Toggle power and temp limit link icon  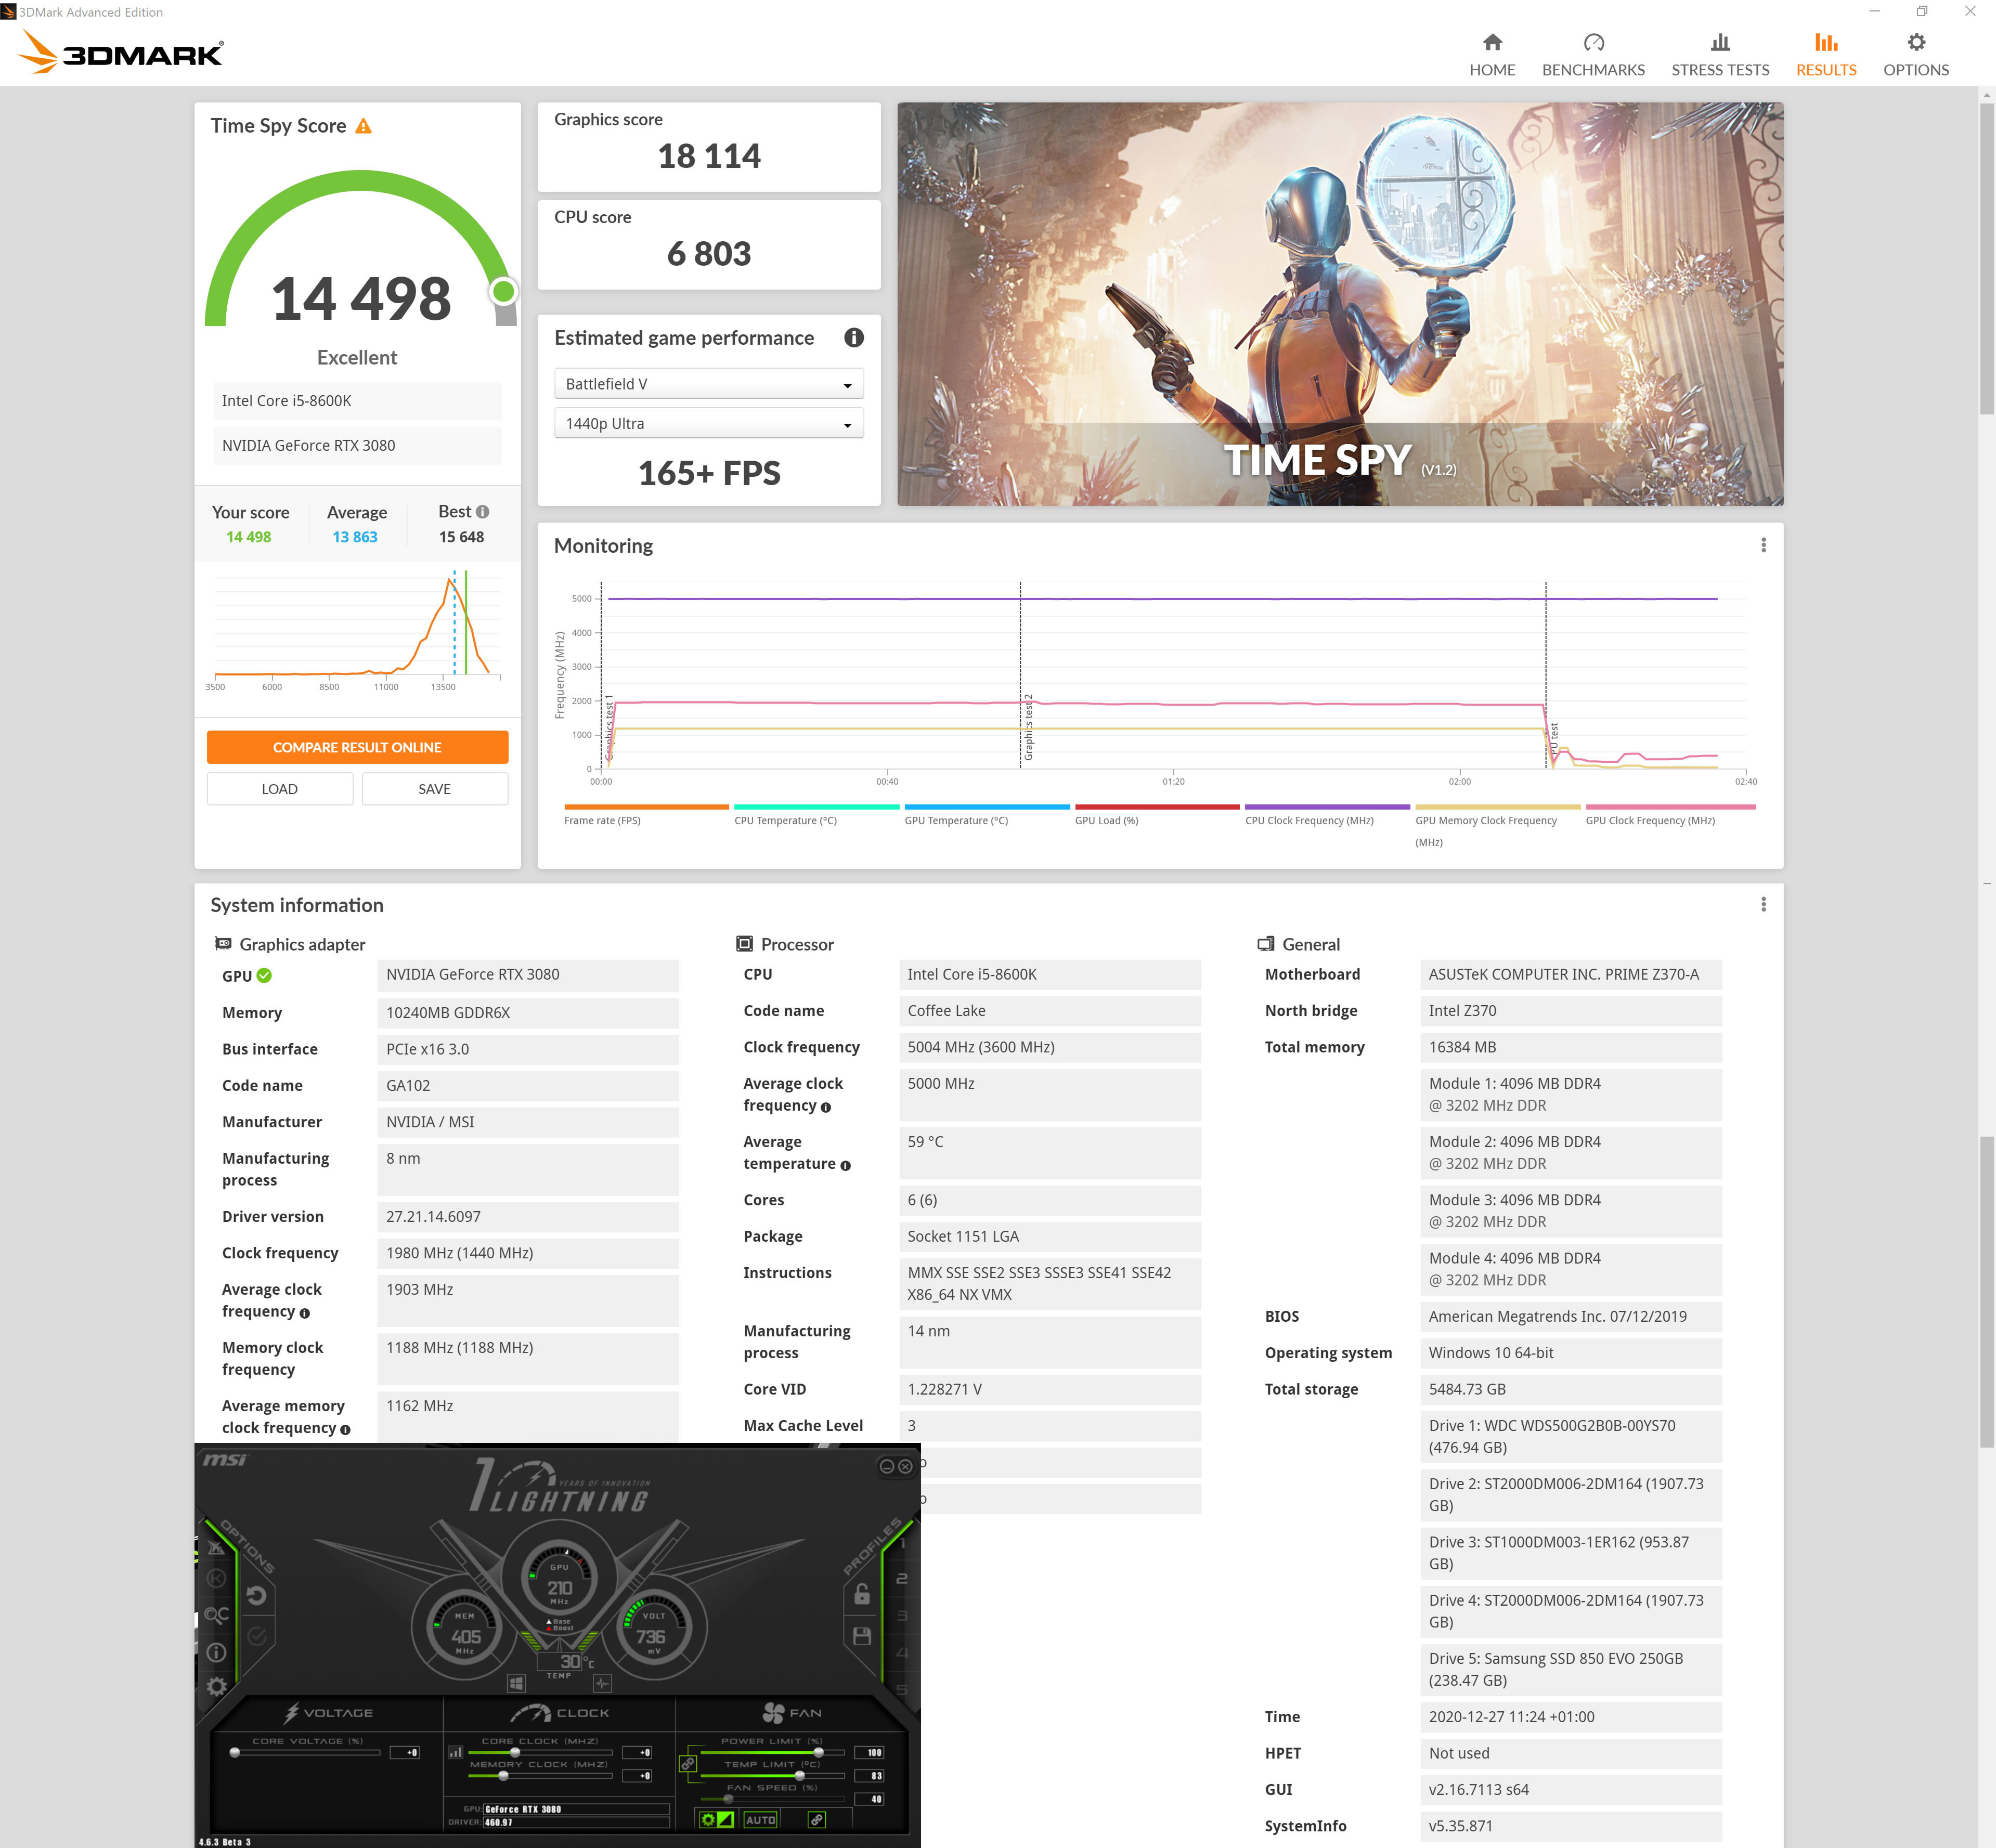[688, 1764]
